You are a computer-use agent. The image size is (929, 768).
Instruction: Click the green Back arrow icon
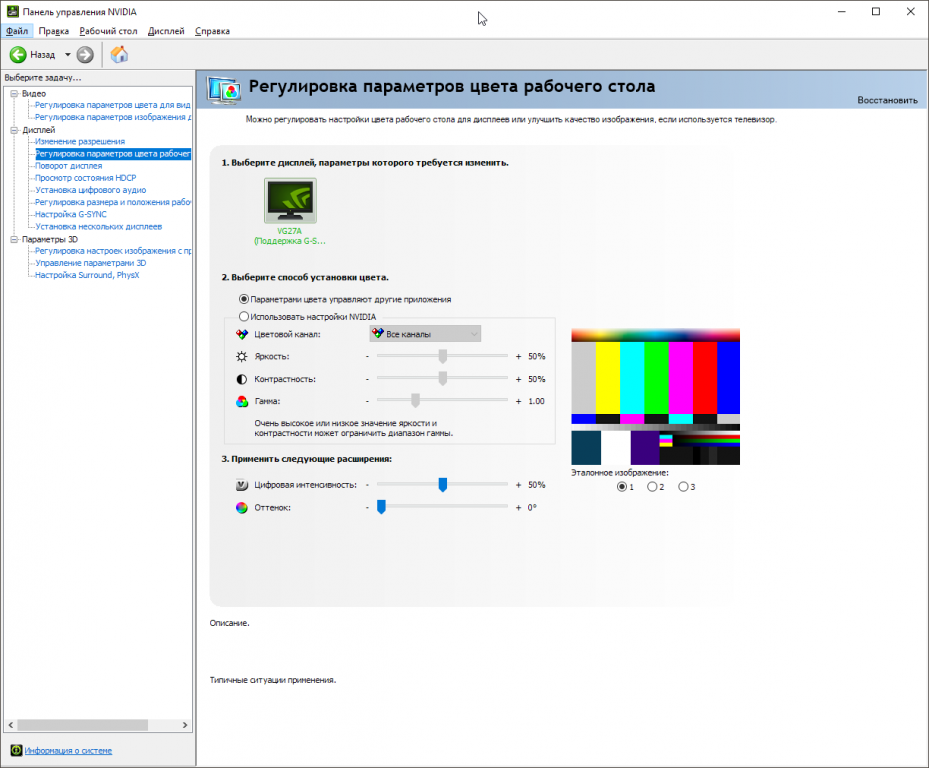coord(18,55)
